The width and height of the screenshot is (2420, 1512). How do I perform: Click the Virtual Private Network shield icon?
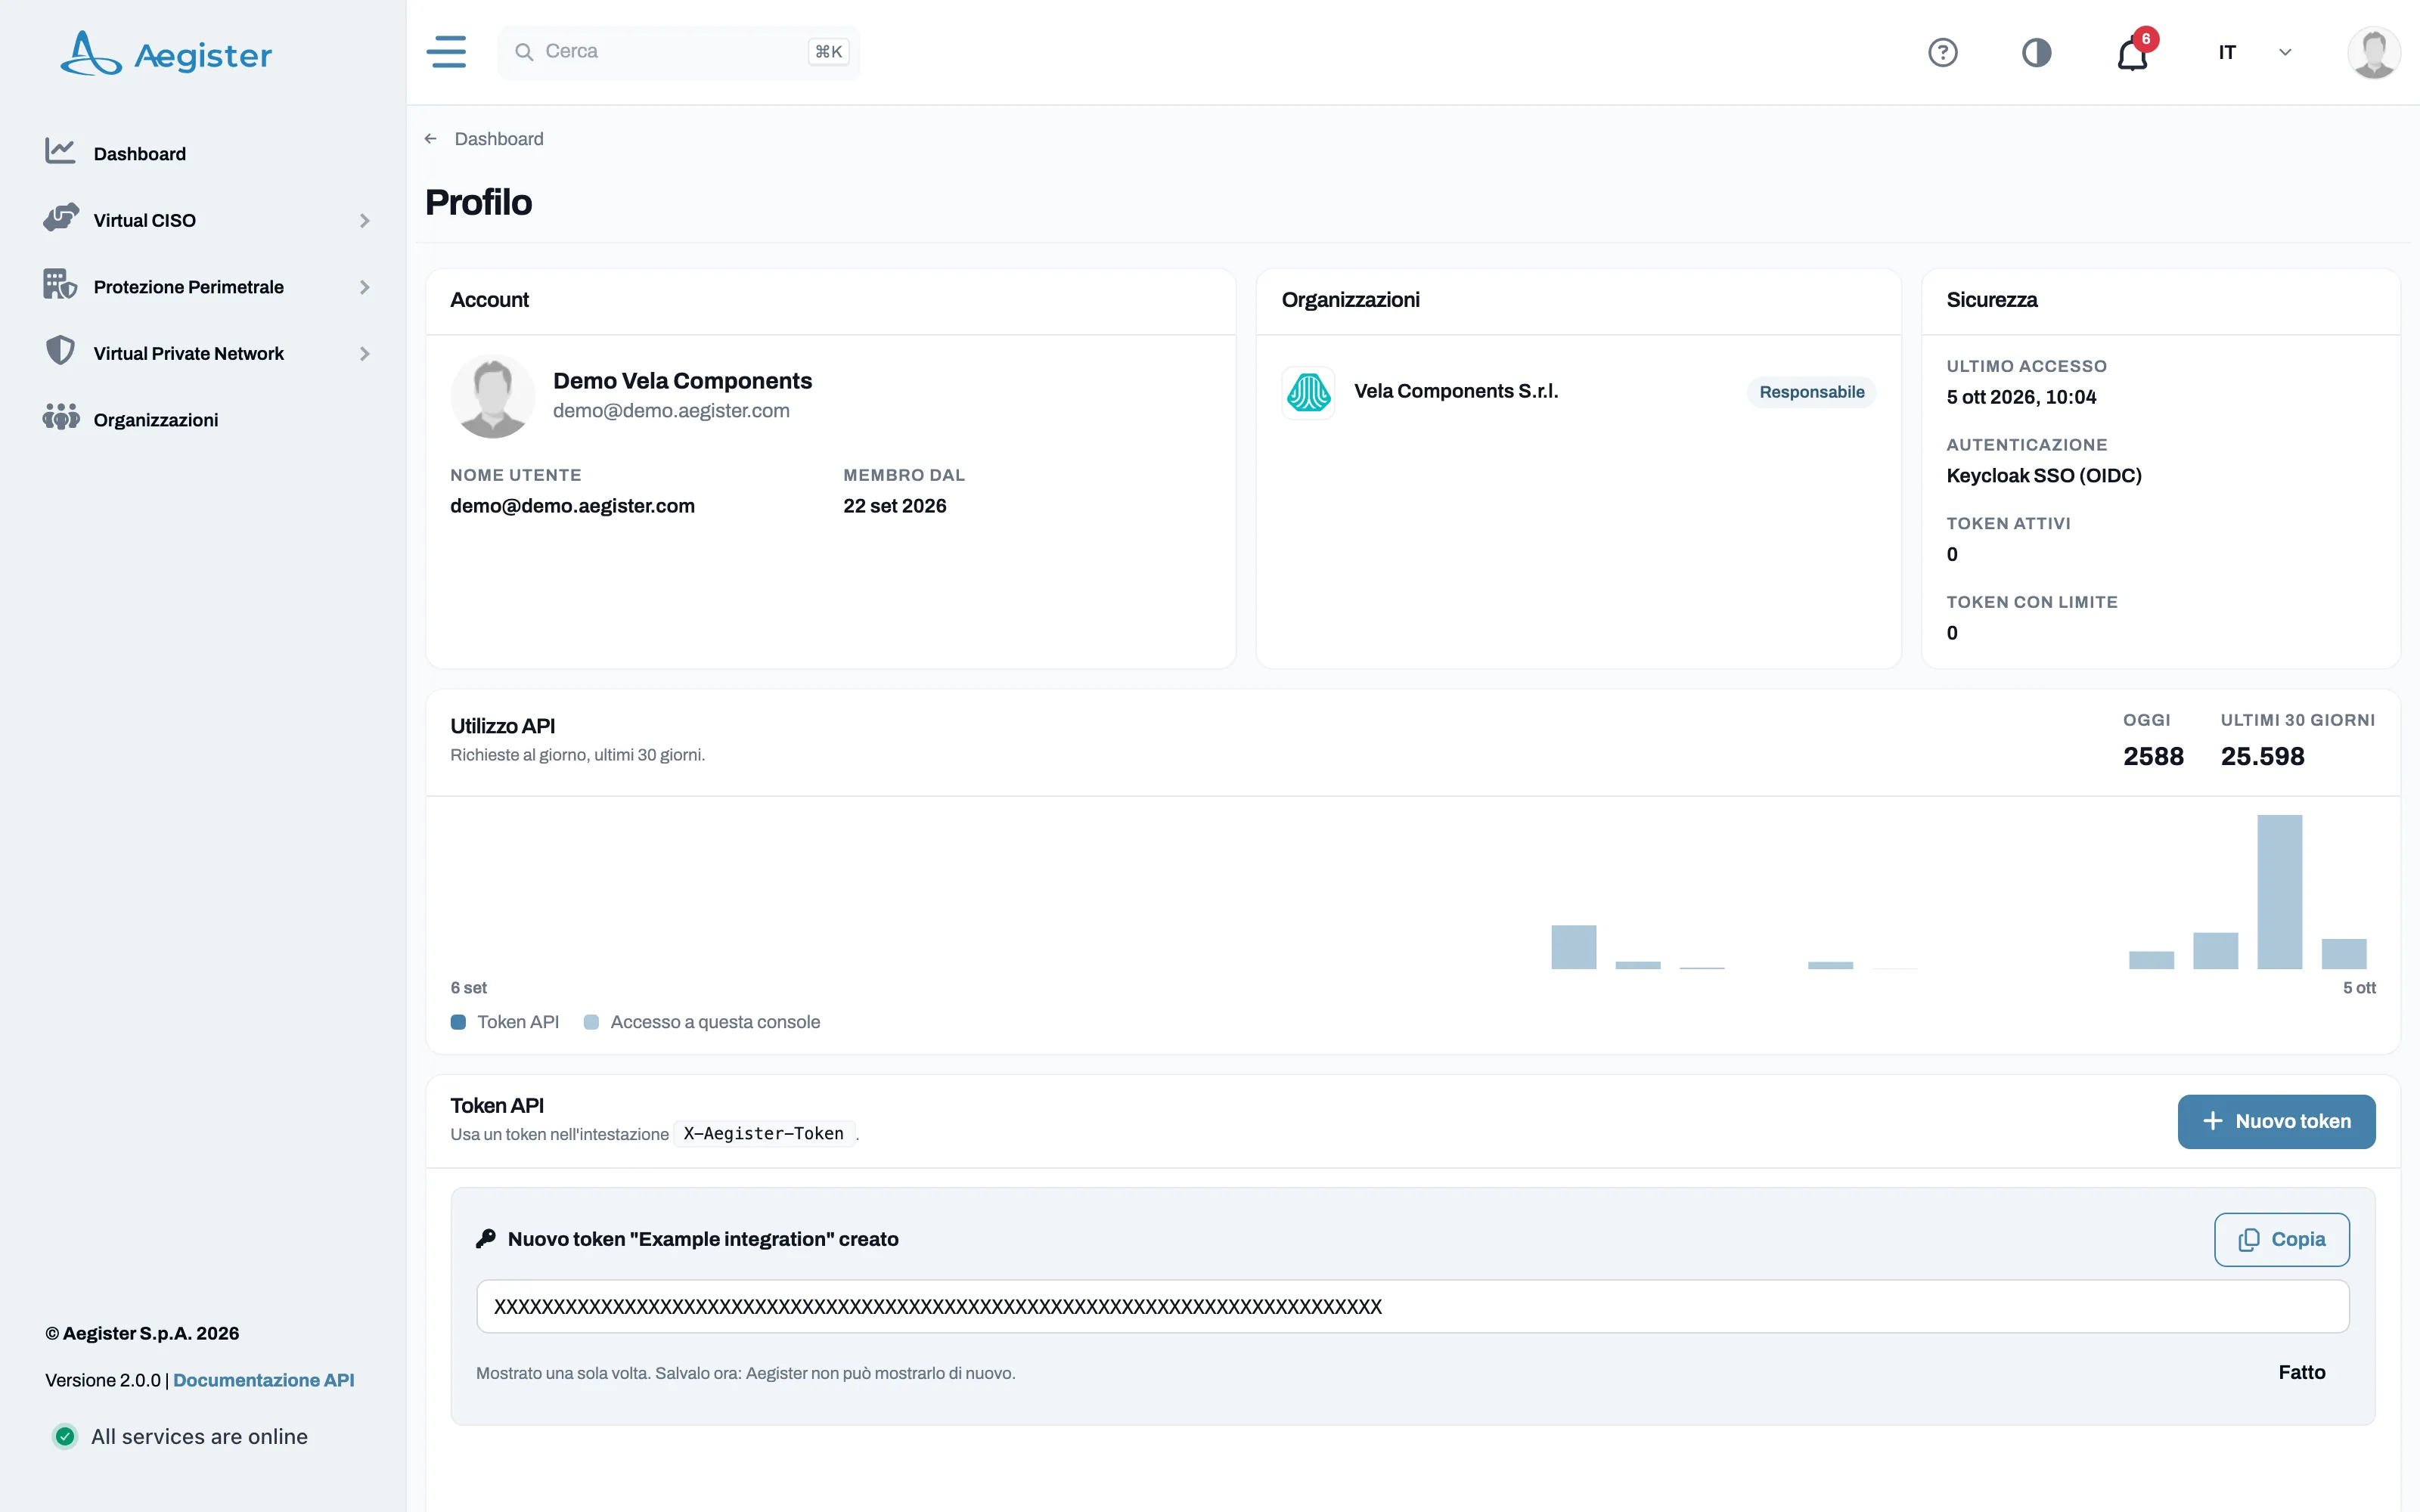60,351
